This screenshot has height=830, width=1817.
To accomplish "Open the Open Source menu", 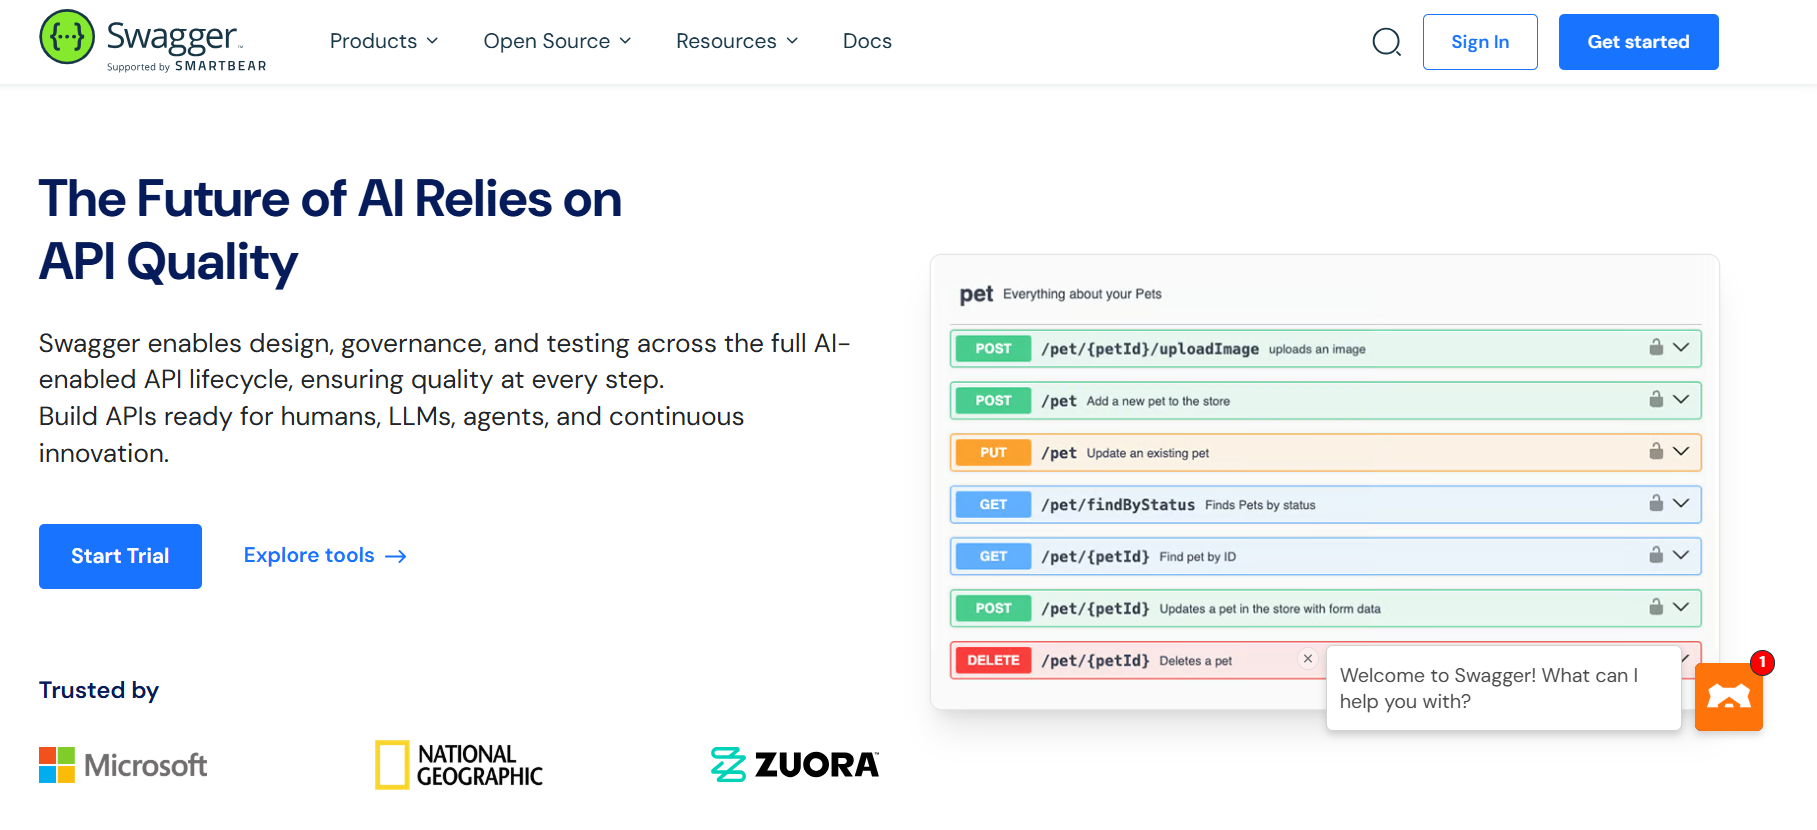I will click(x=557, y=41).
